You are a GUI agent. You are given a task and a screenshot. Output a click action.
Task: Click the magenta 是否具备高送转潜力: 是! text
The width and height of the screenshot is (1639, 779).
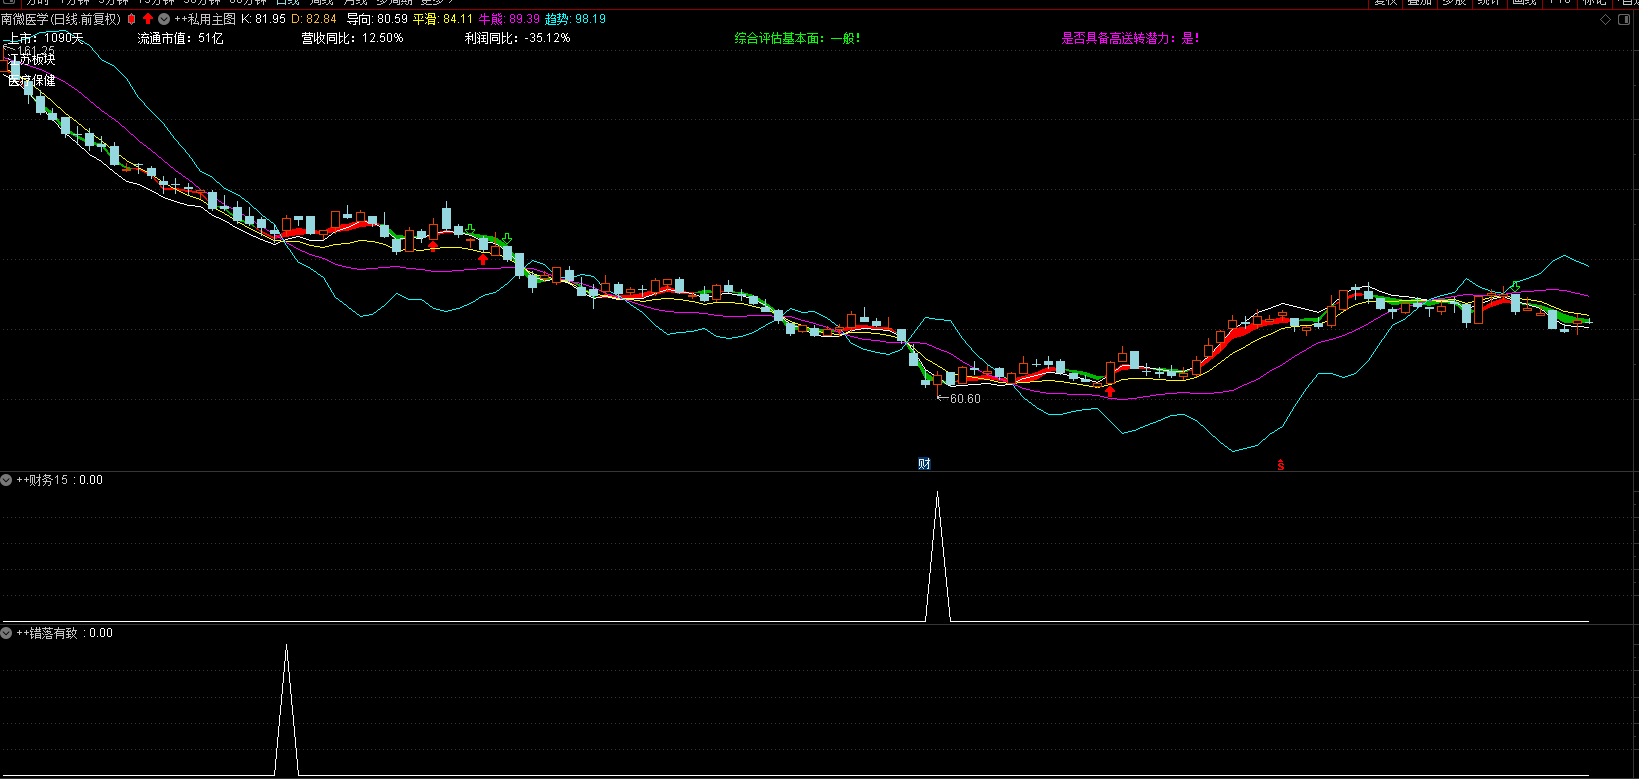(1130, 38)
